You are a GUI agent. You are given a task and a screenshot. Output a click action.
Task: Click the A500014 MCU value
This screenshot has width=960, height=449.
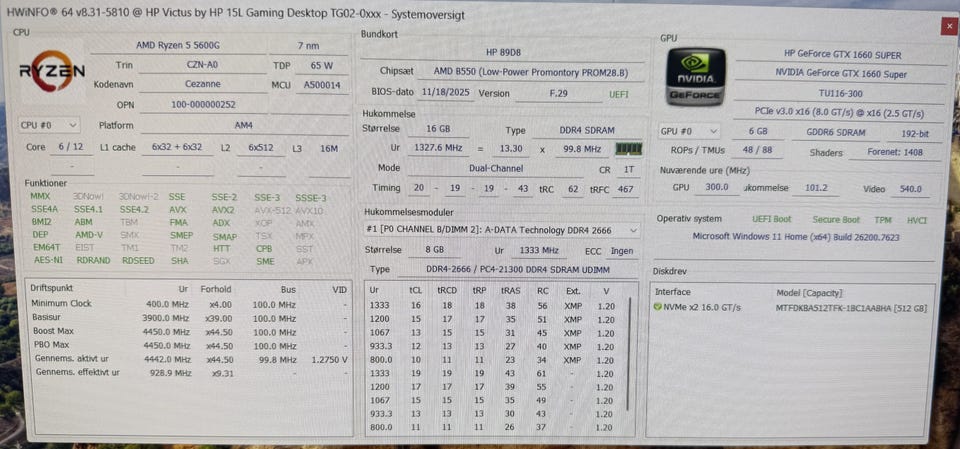[x=321, y=85]
